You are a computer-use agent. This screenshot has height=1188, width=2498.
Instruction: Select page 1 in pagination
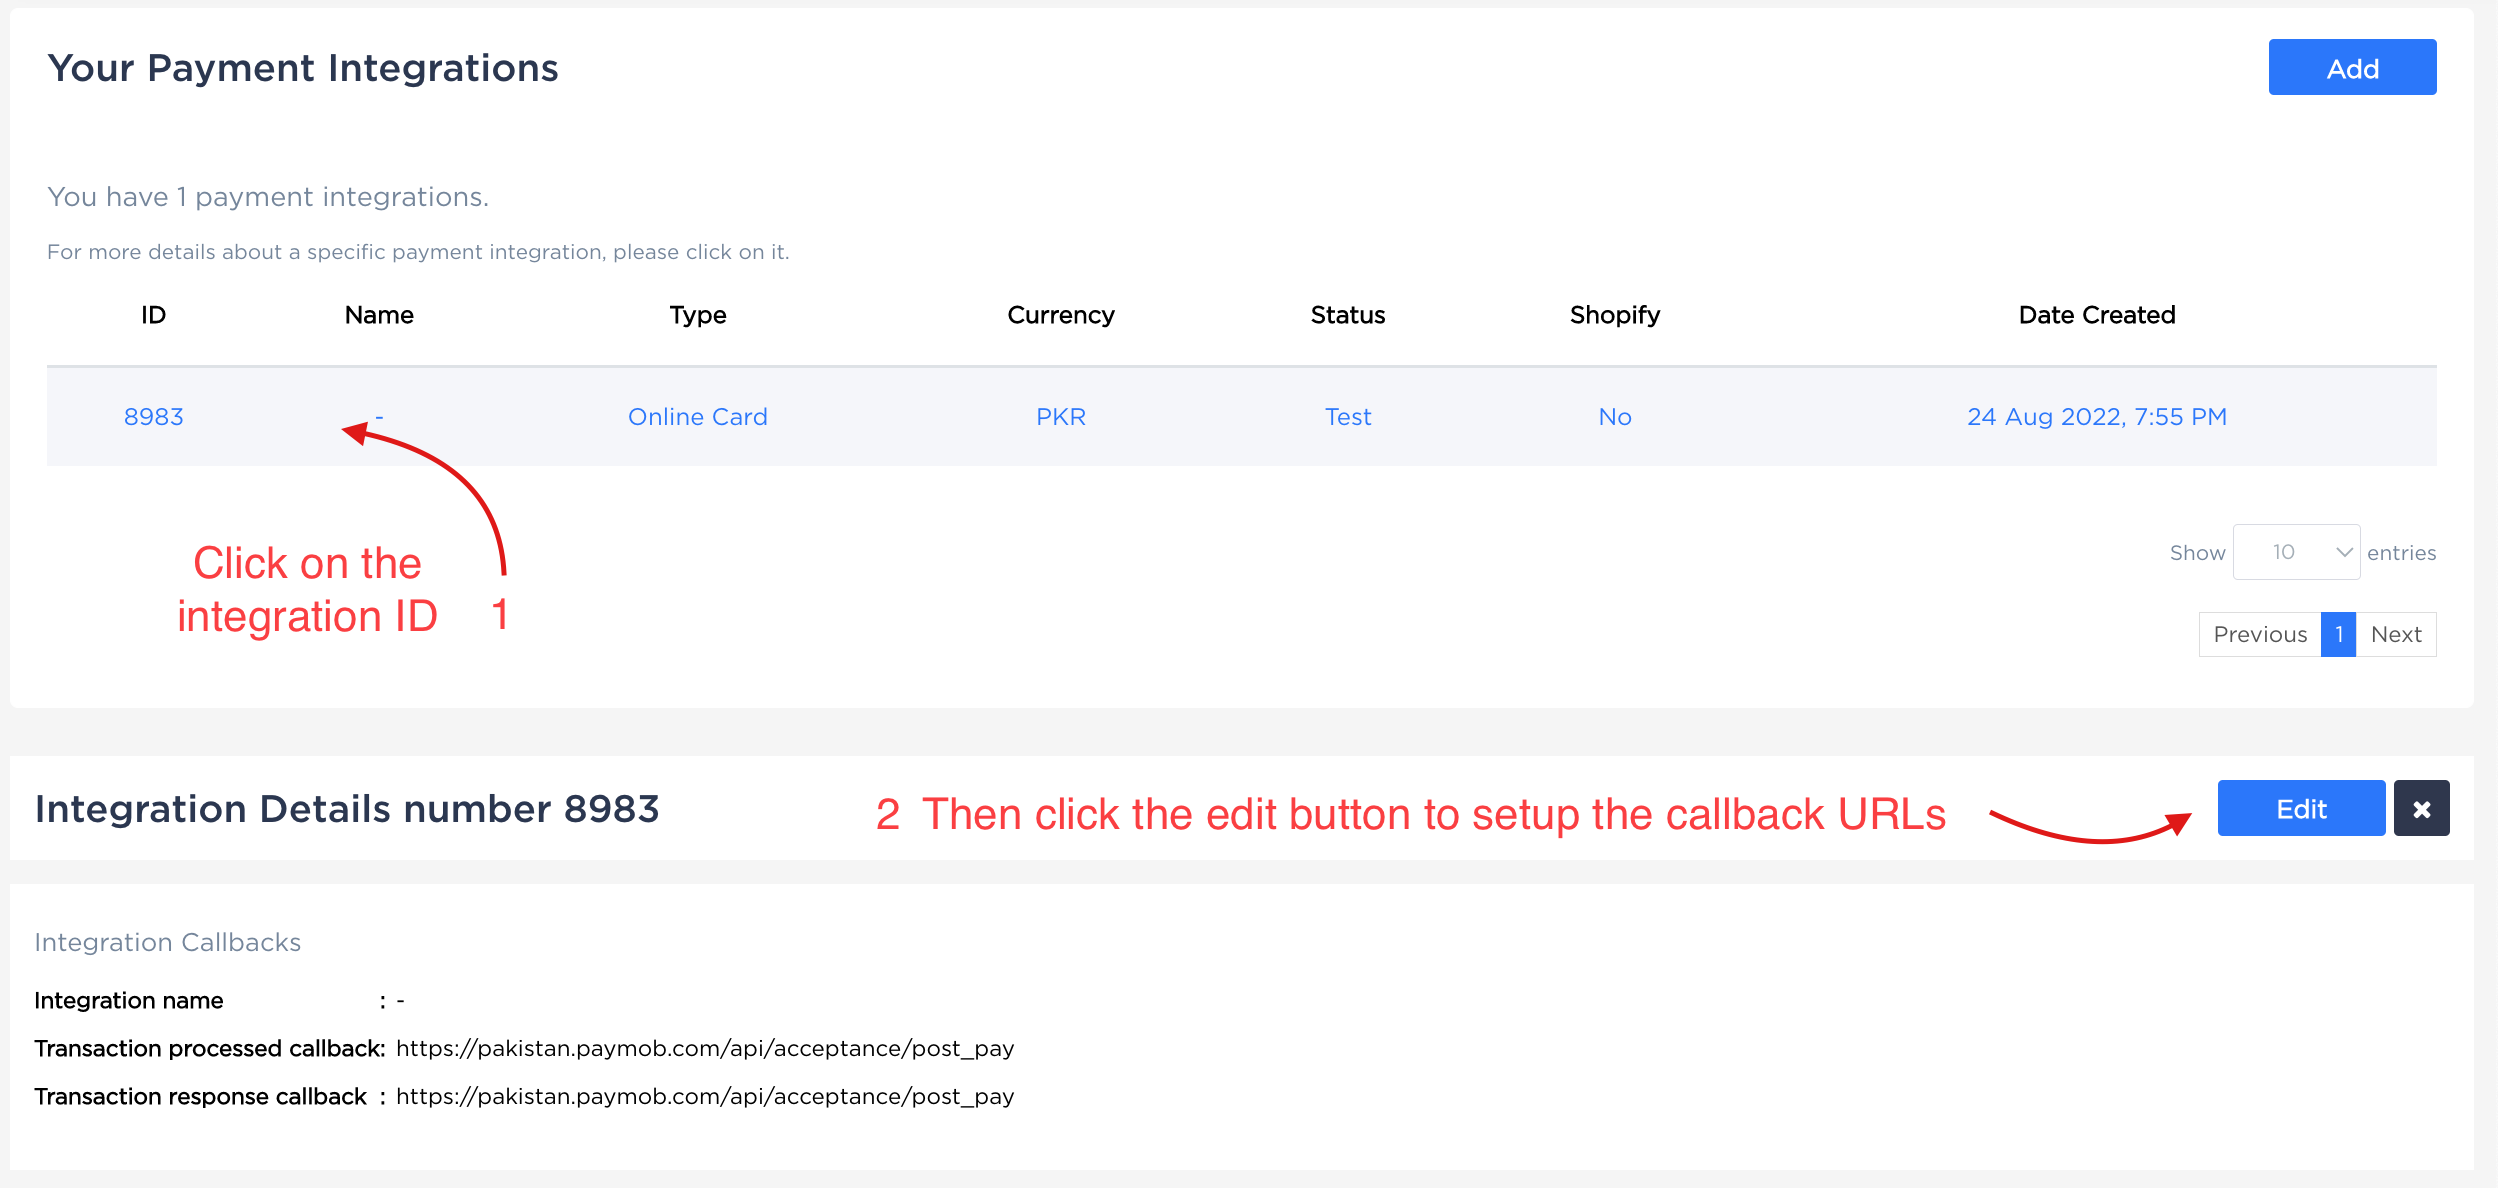(x=2338, y=634)
